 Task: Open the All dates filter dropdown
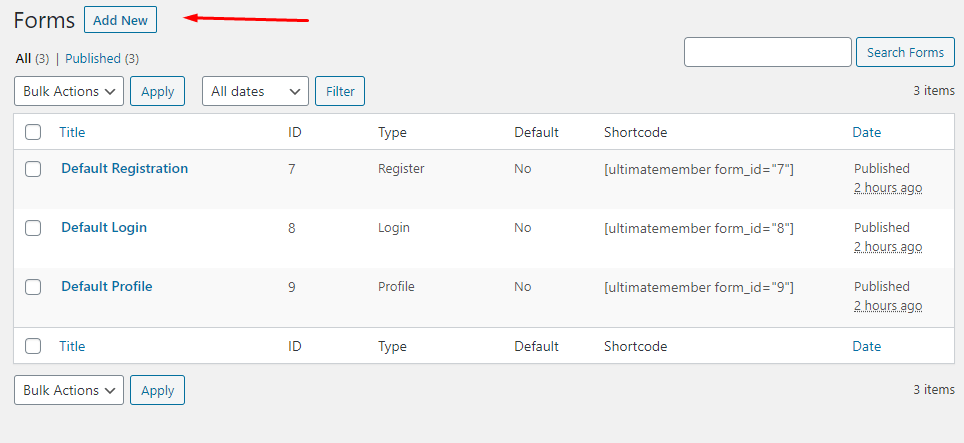click(x=255, y=91)
